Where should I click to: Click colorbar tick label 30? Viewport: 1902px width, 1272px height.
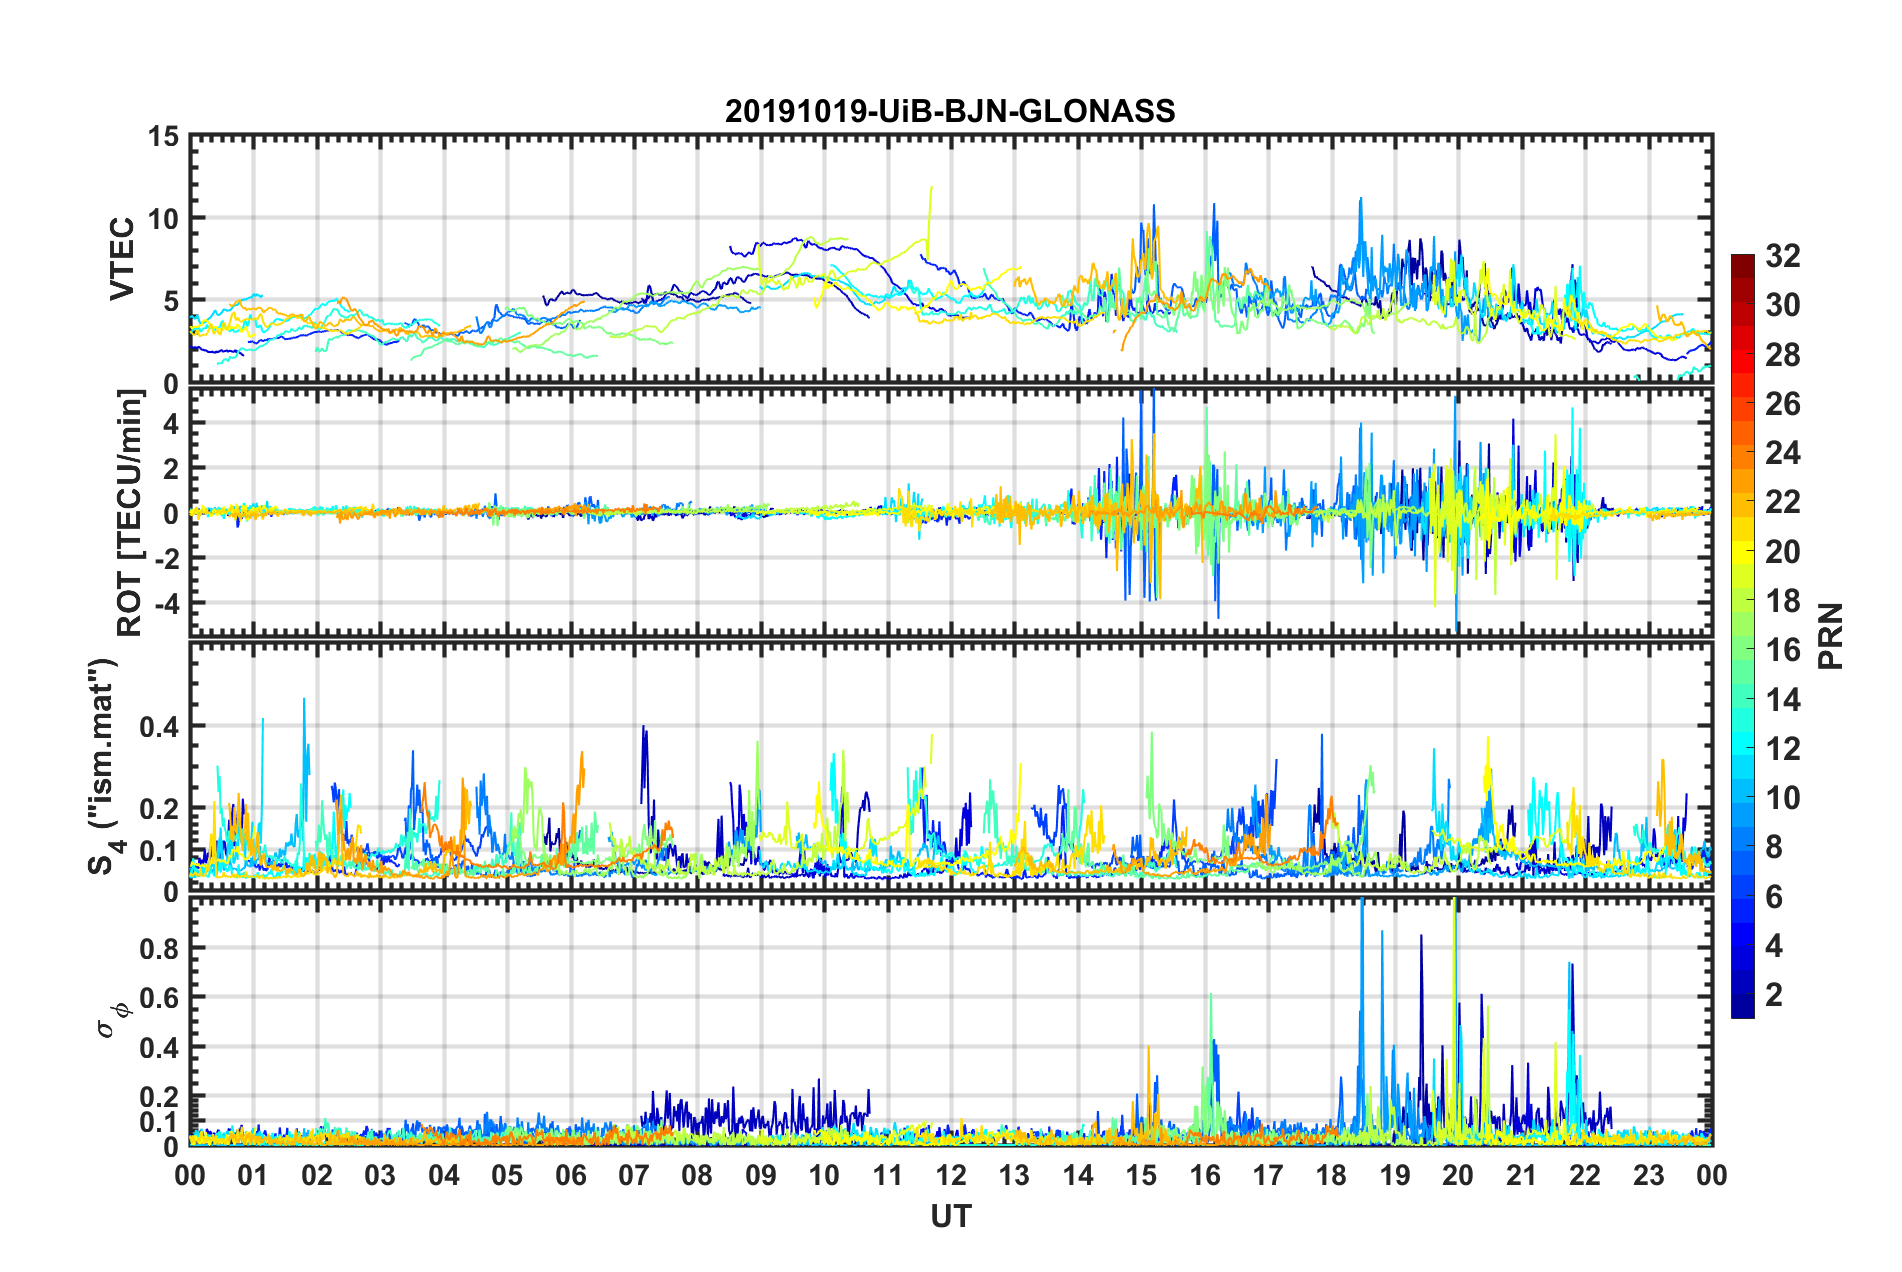[x=1783, y=305]
